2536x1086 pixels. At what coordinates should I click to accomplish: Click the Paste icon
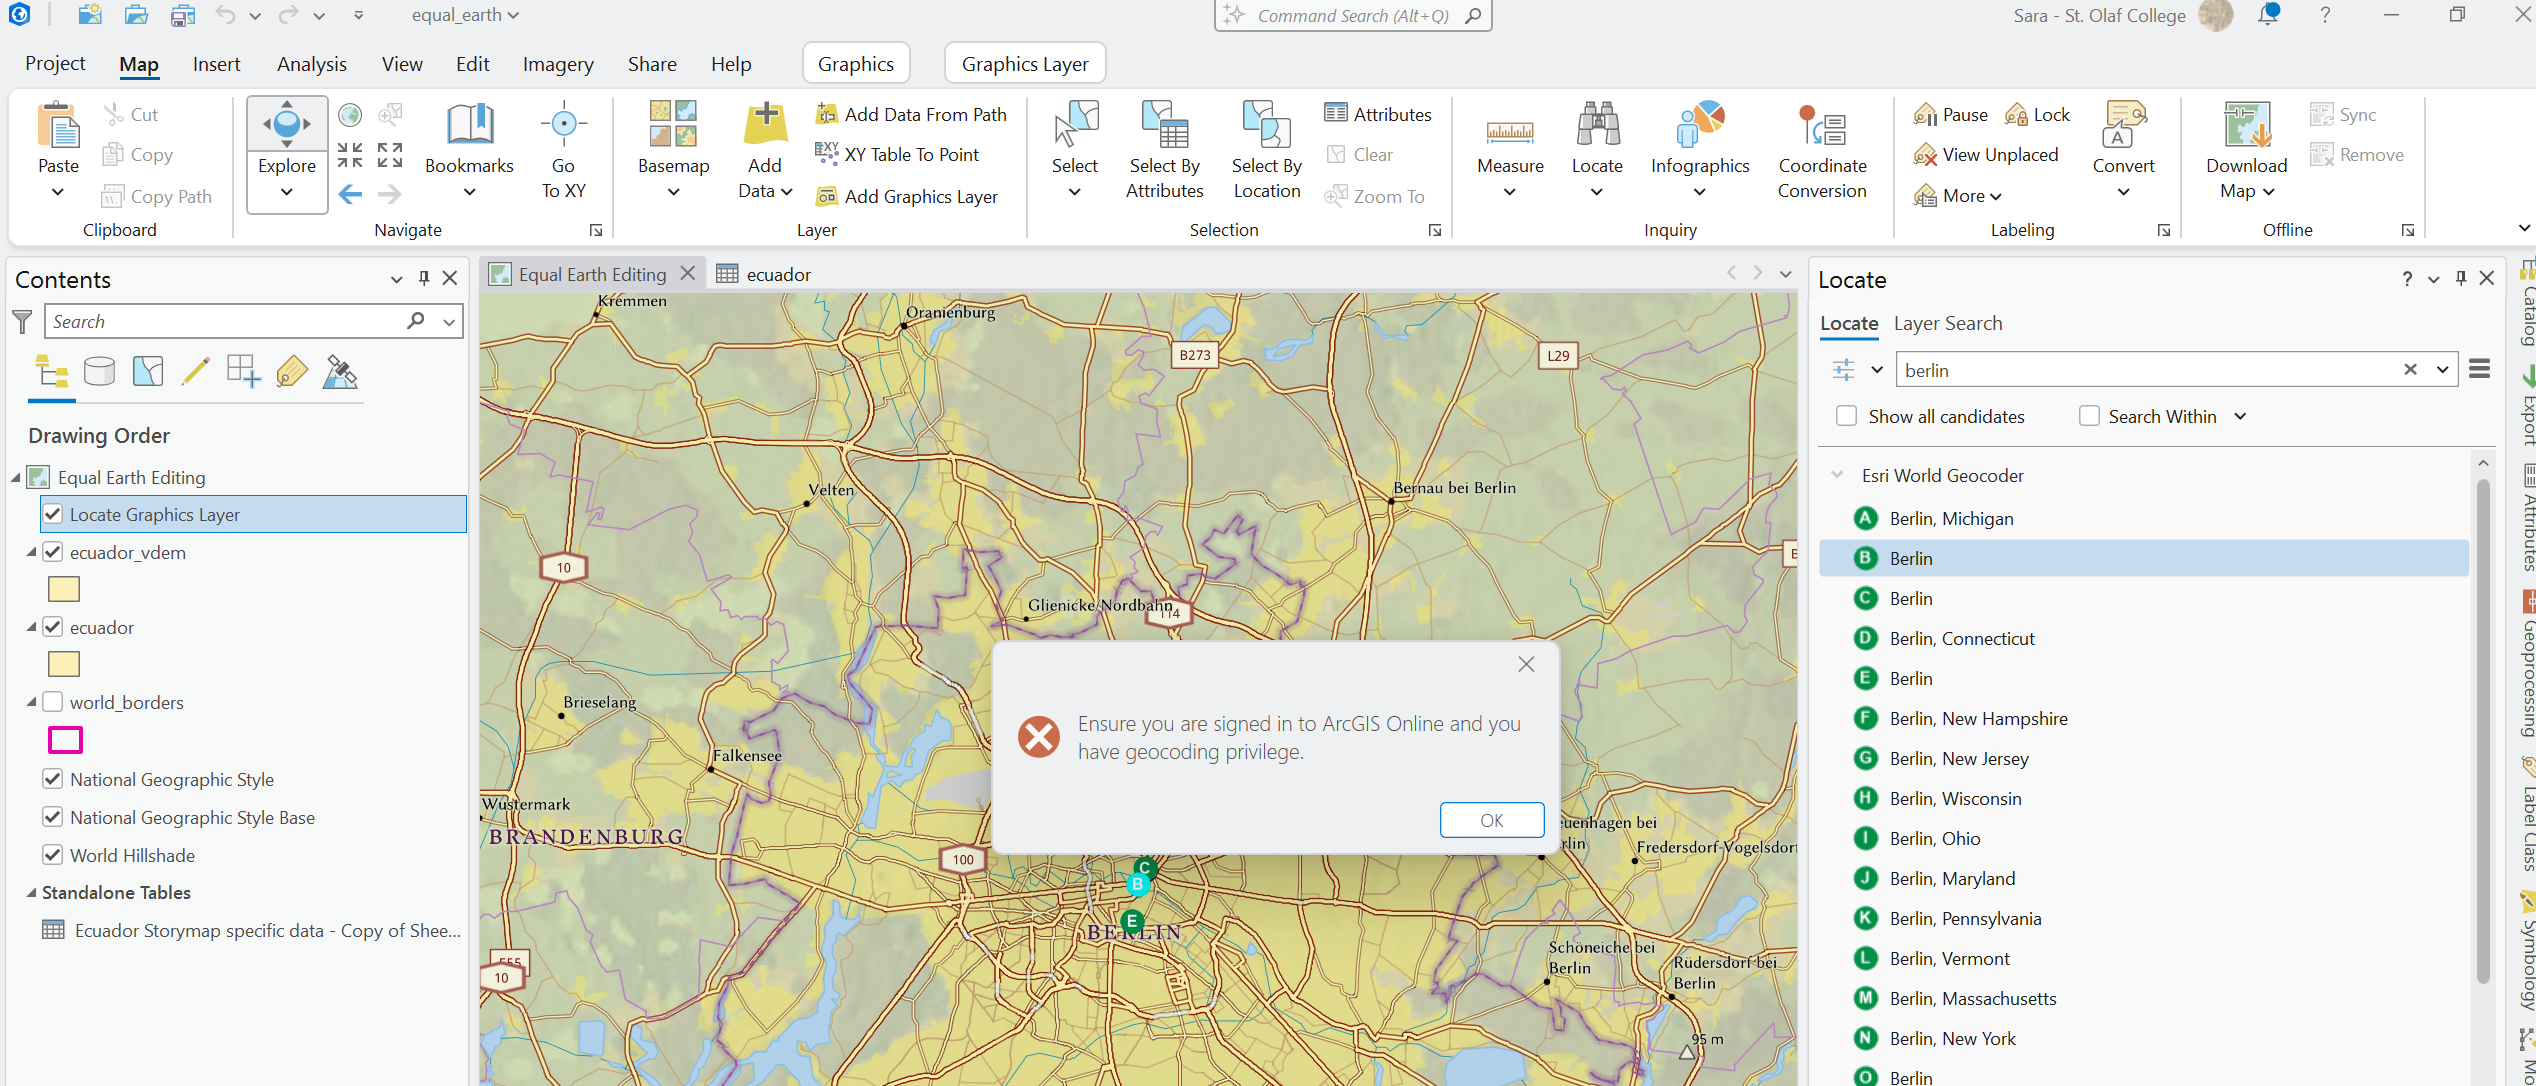coord(58,126)
